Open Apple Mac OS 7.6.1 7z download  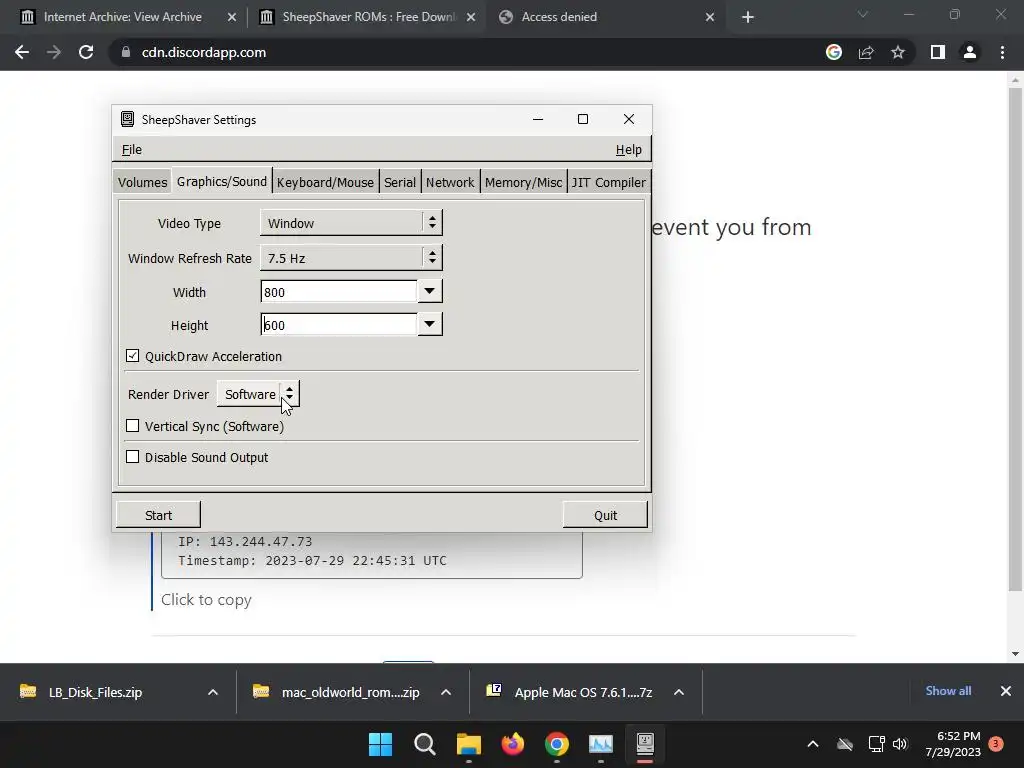click(583, 692)
